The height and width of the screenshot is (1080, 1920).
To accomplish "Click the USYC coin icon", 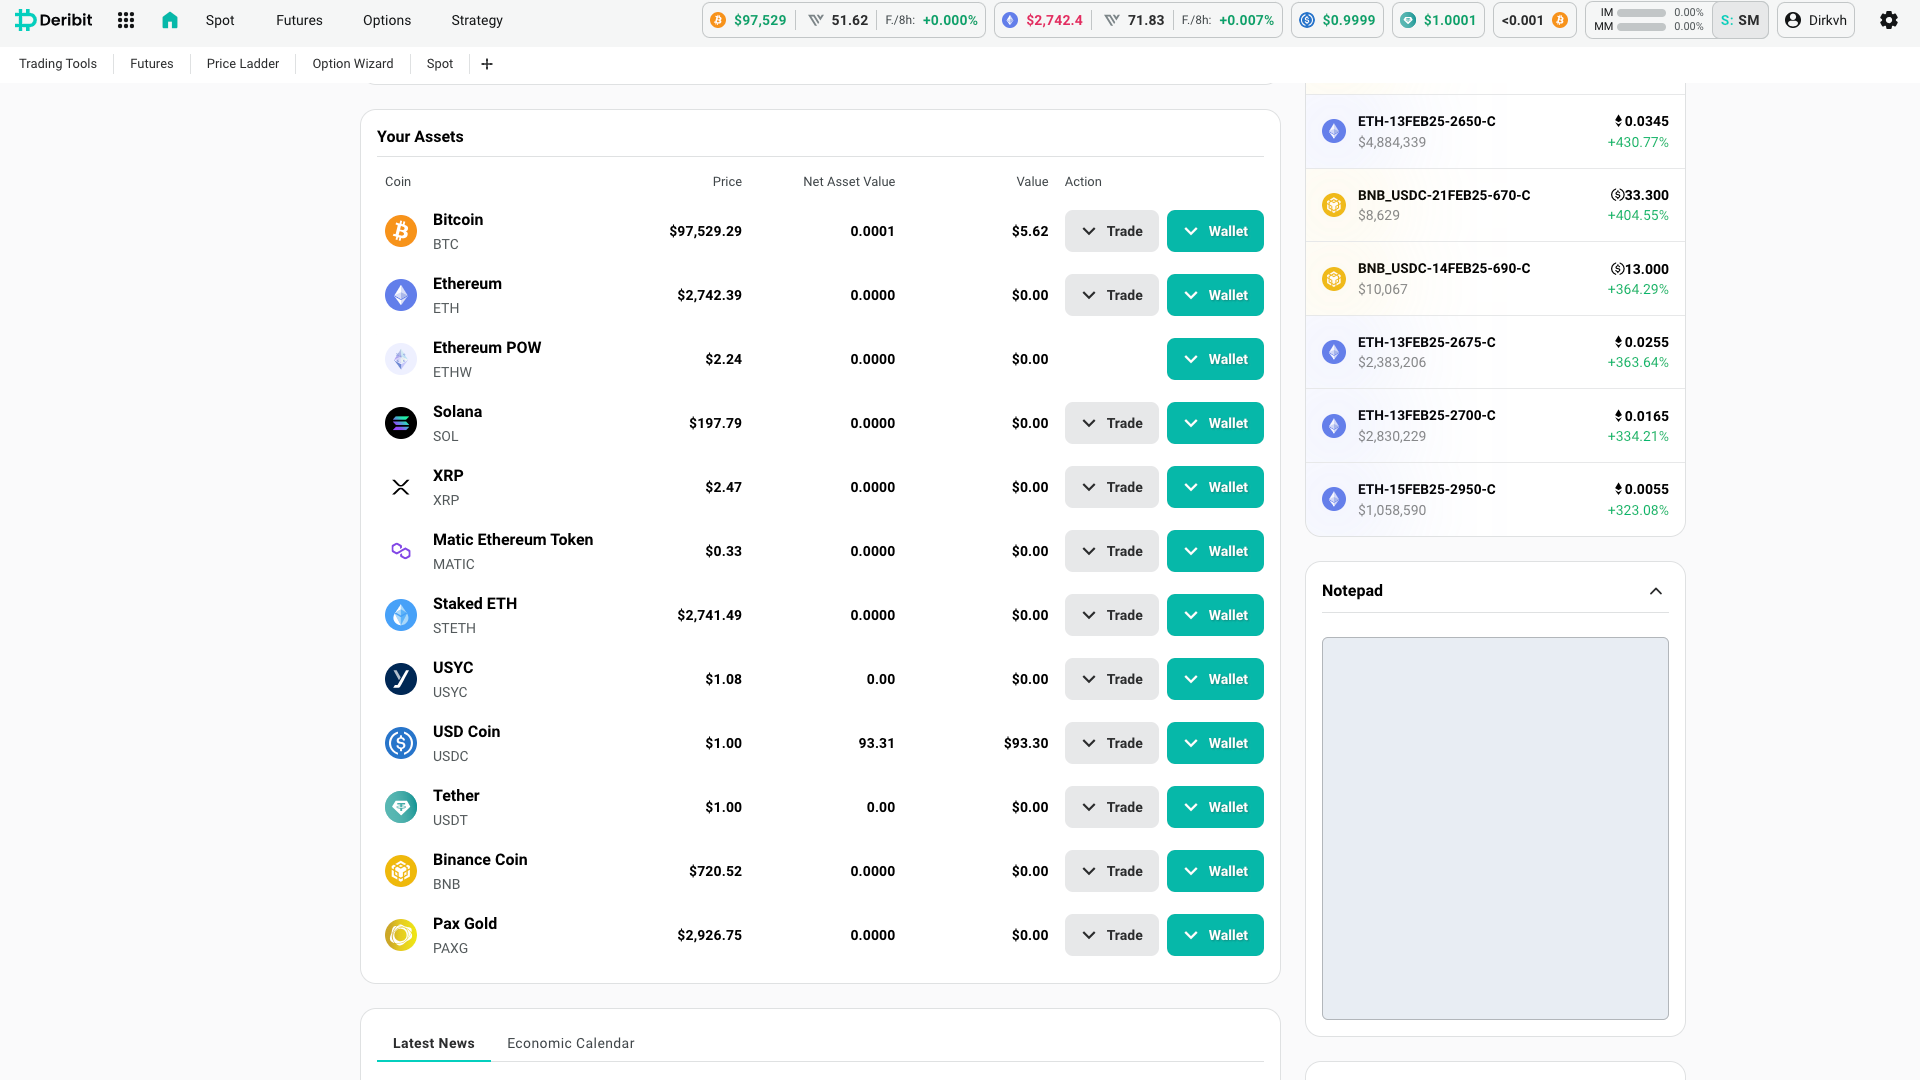I will pyautogui.click(x=401, y=679).
